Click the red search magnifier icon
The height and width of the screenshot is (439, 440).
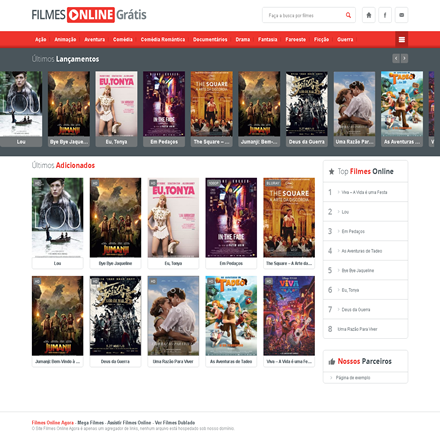pyautogui.click(x=348, y=15)
